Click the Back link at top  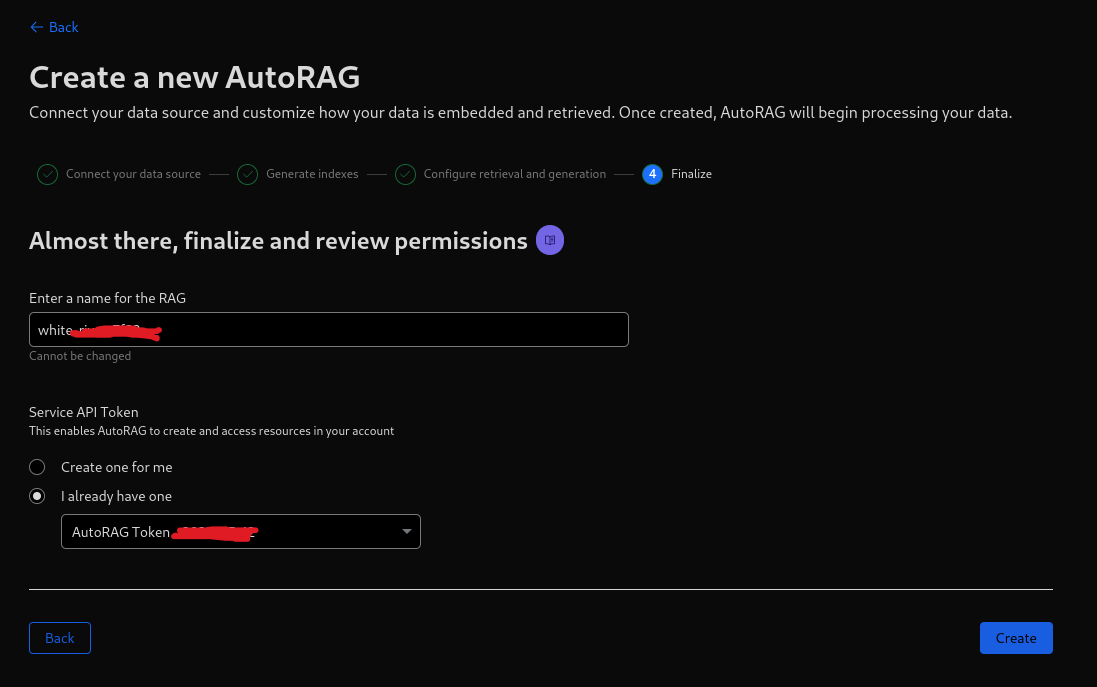point(54,27)
